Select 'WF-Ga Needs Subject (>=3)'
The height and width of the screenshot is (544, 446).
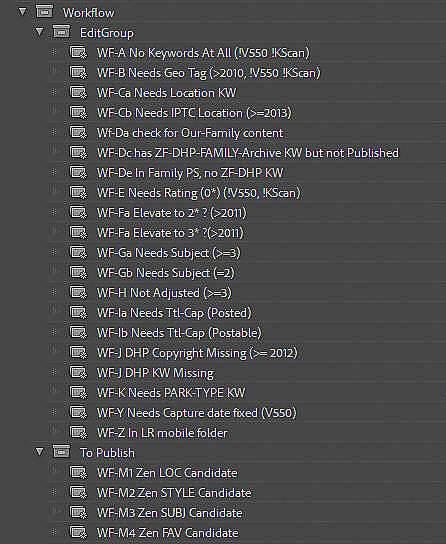click(169, 253)
